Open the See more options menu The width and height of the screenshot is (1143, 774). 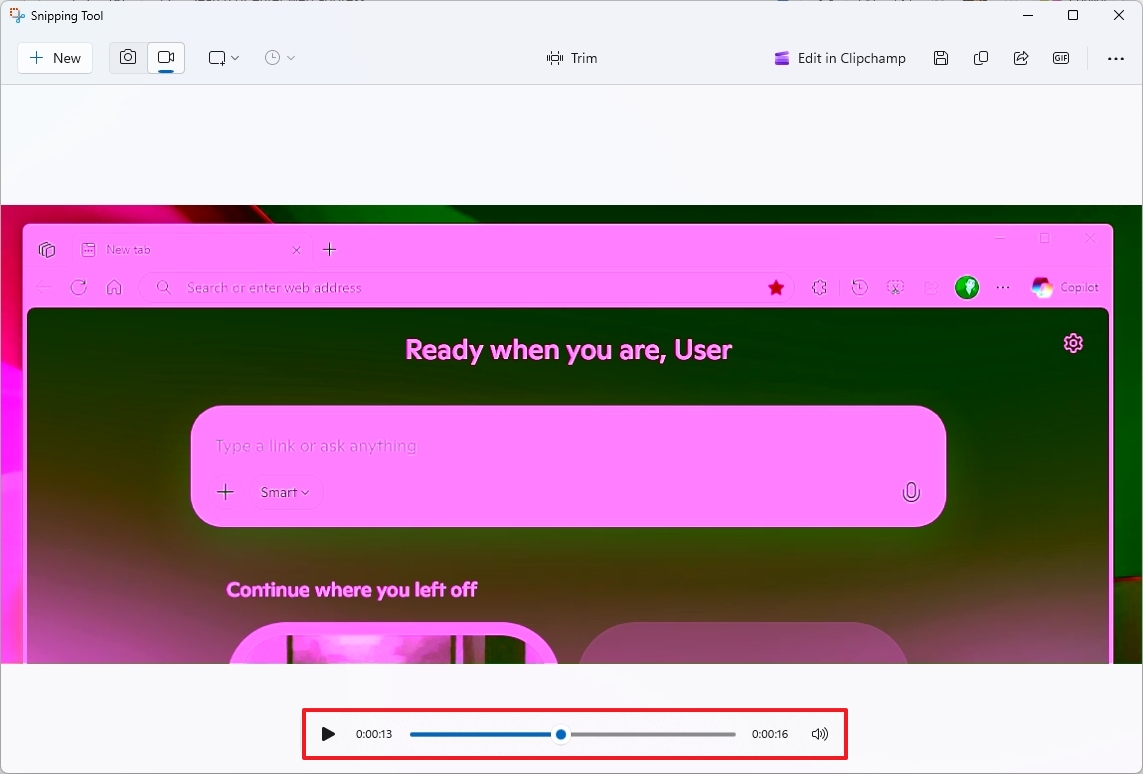pos(1115,57)
